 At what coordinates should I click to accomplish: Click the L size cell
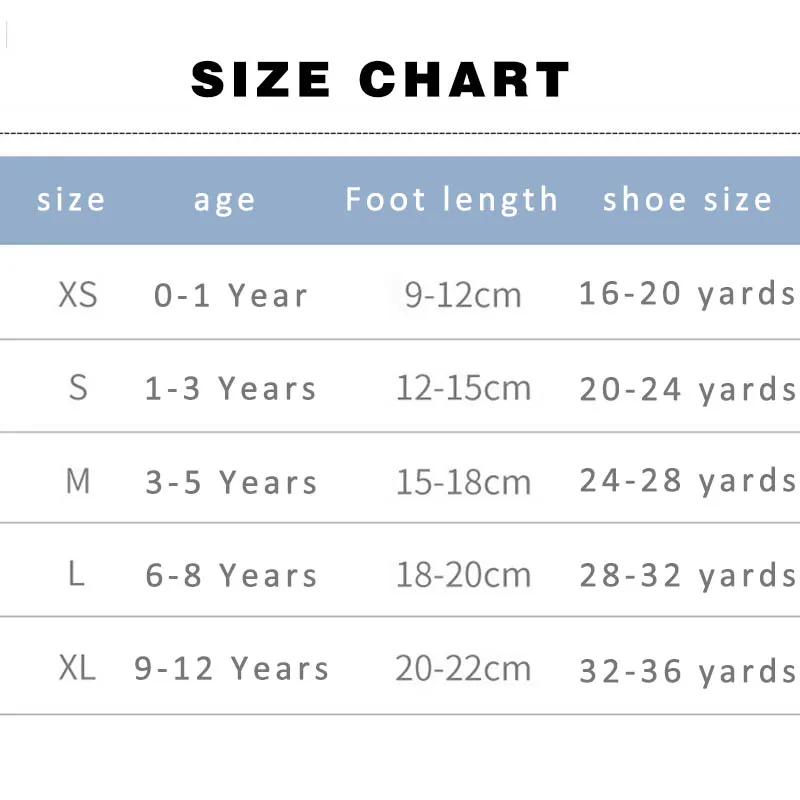77,575
